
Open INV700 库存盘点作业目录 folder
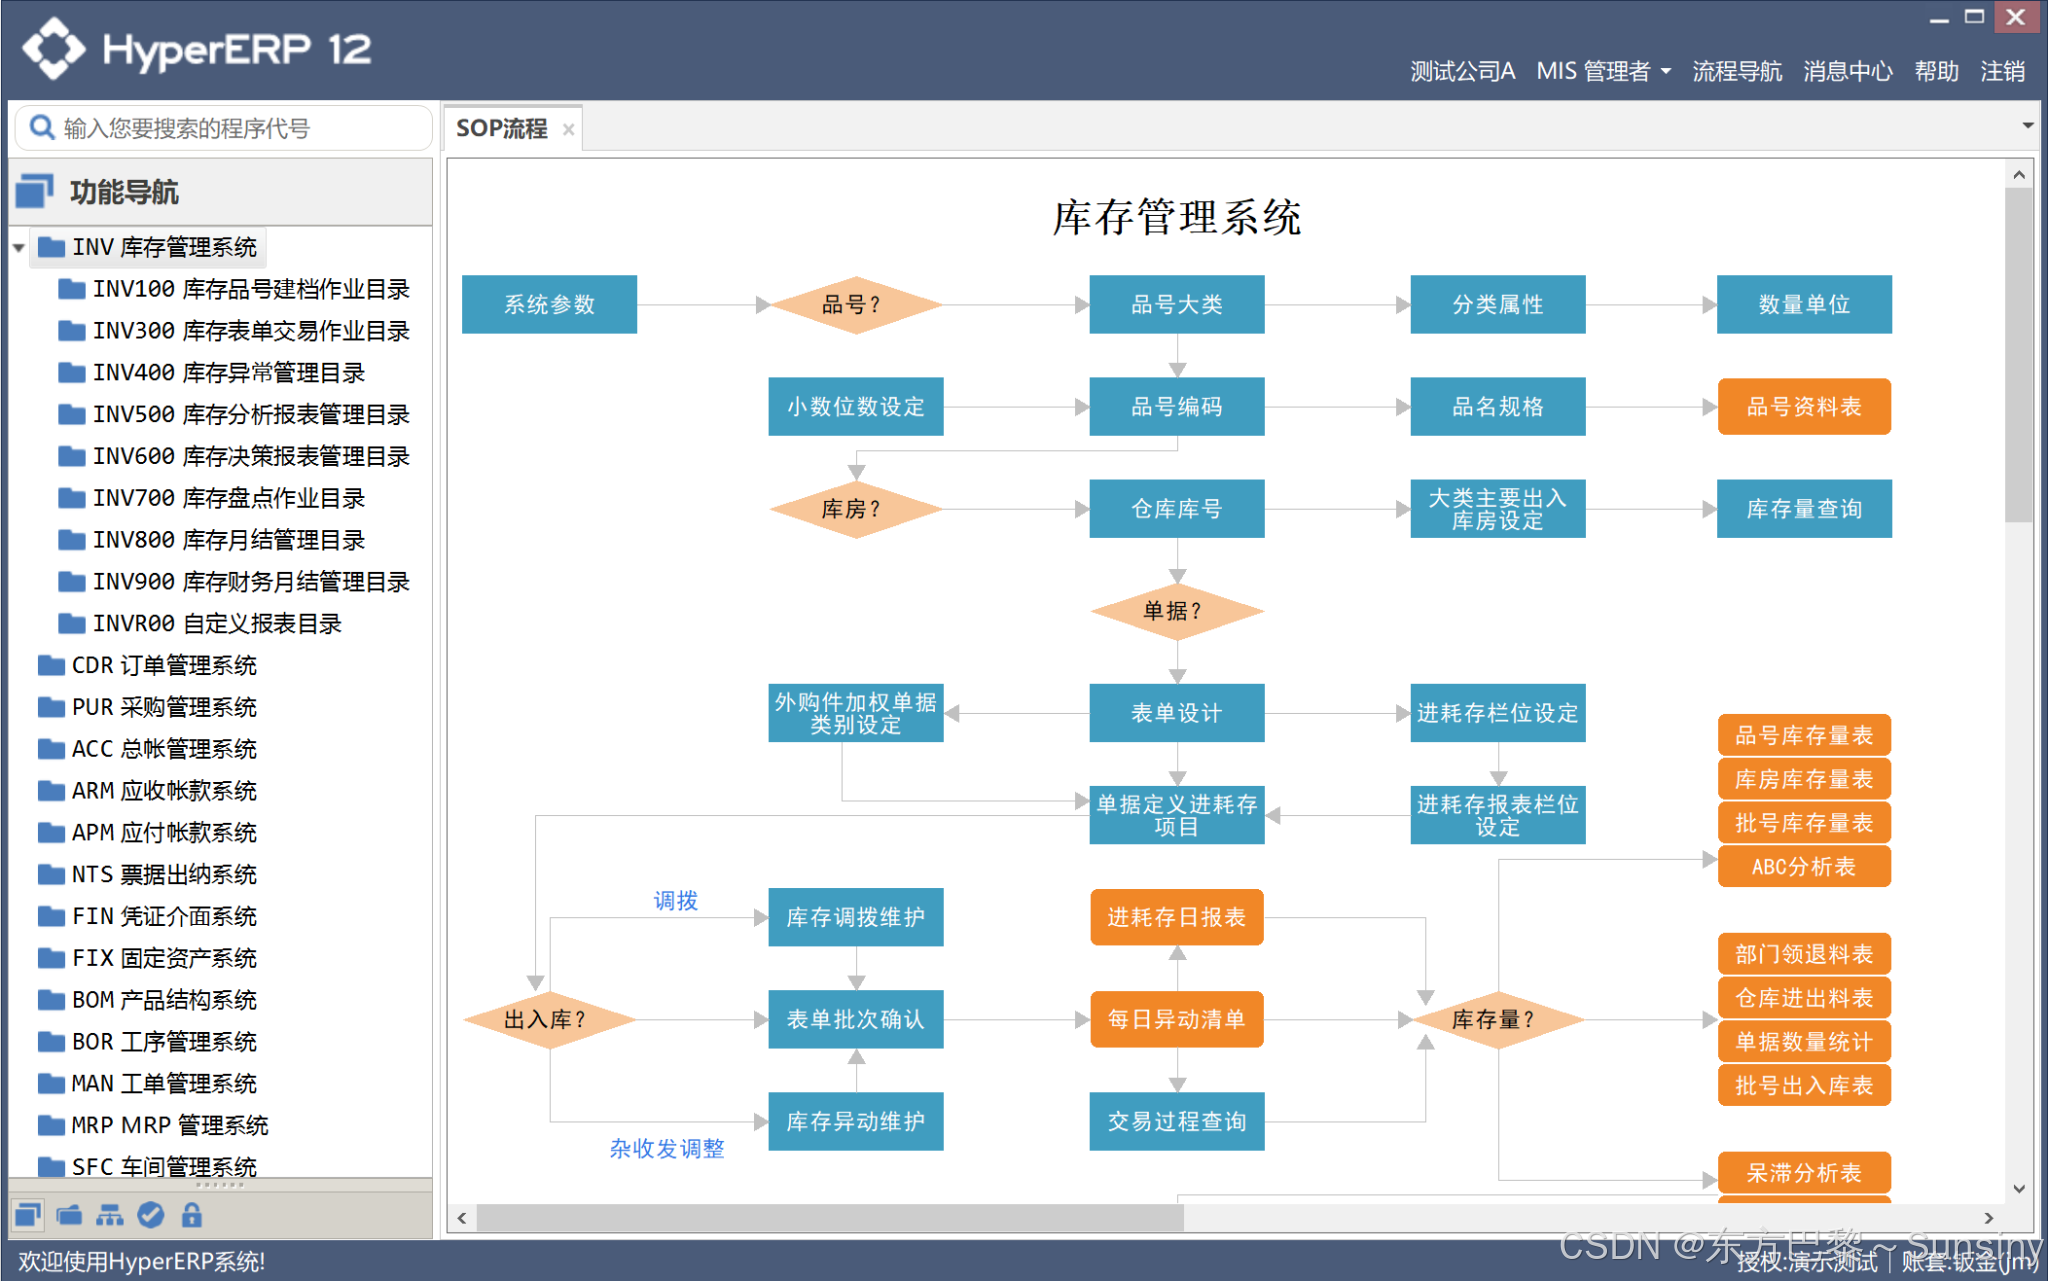[x=228, y=498]
